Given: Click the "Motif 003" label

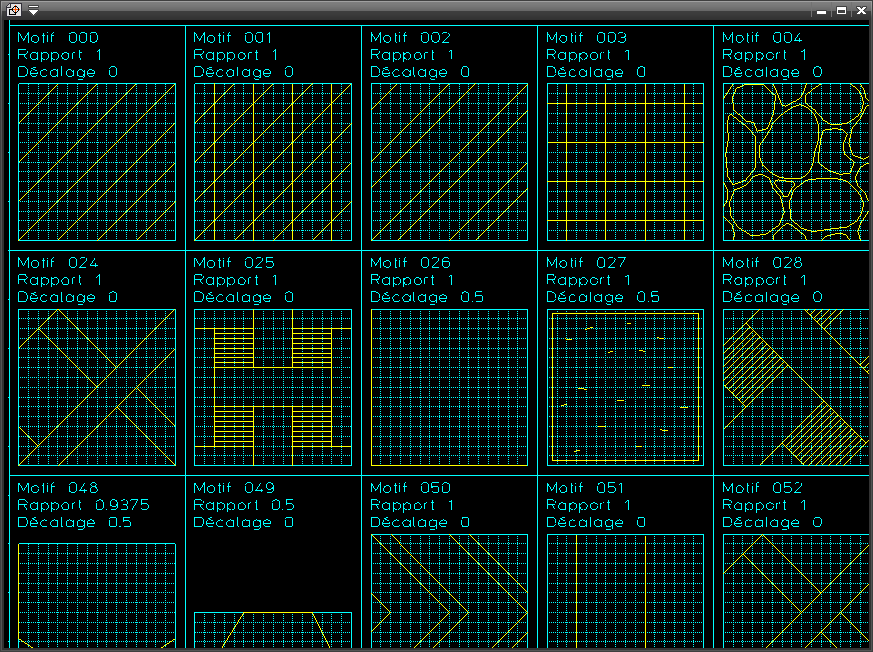Looking at the screenshot, I should 586,38.
